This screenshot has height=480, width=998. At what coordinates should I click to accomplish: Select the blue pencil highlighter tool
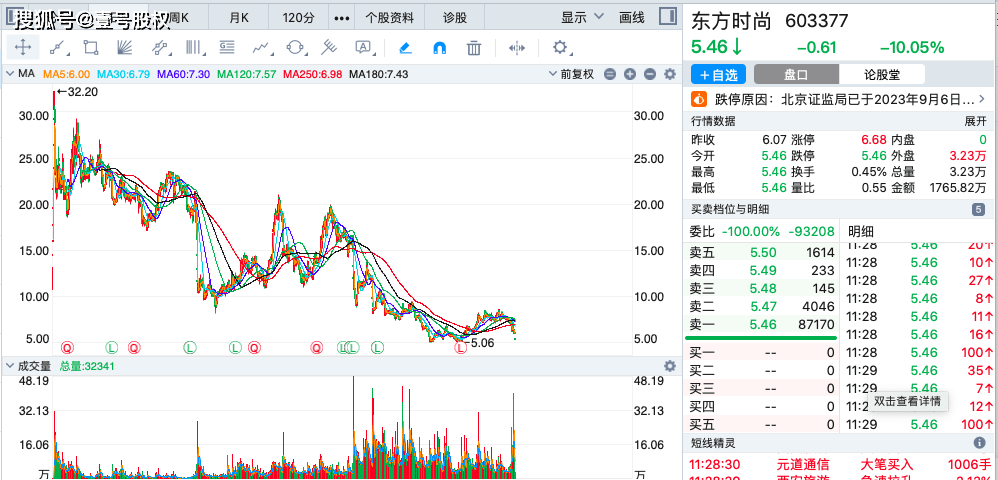point(404,47)
